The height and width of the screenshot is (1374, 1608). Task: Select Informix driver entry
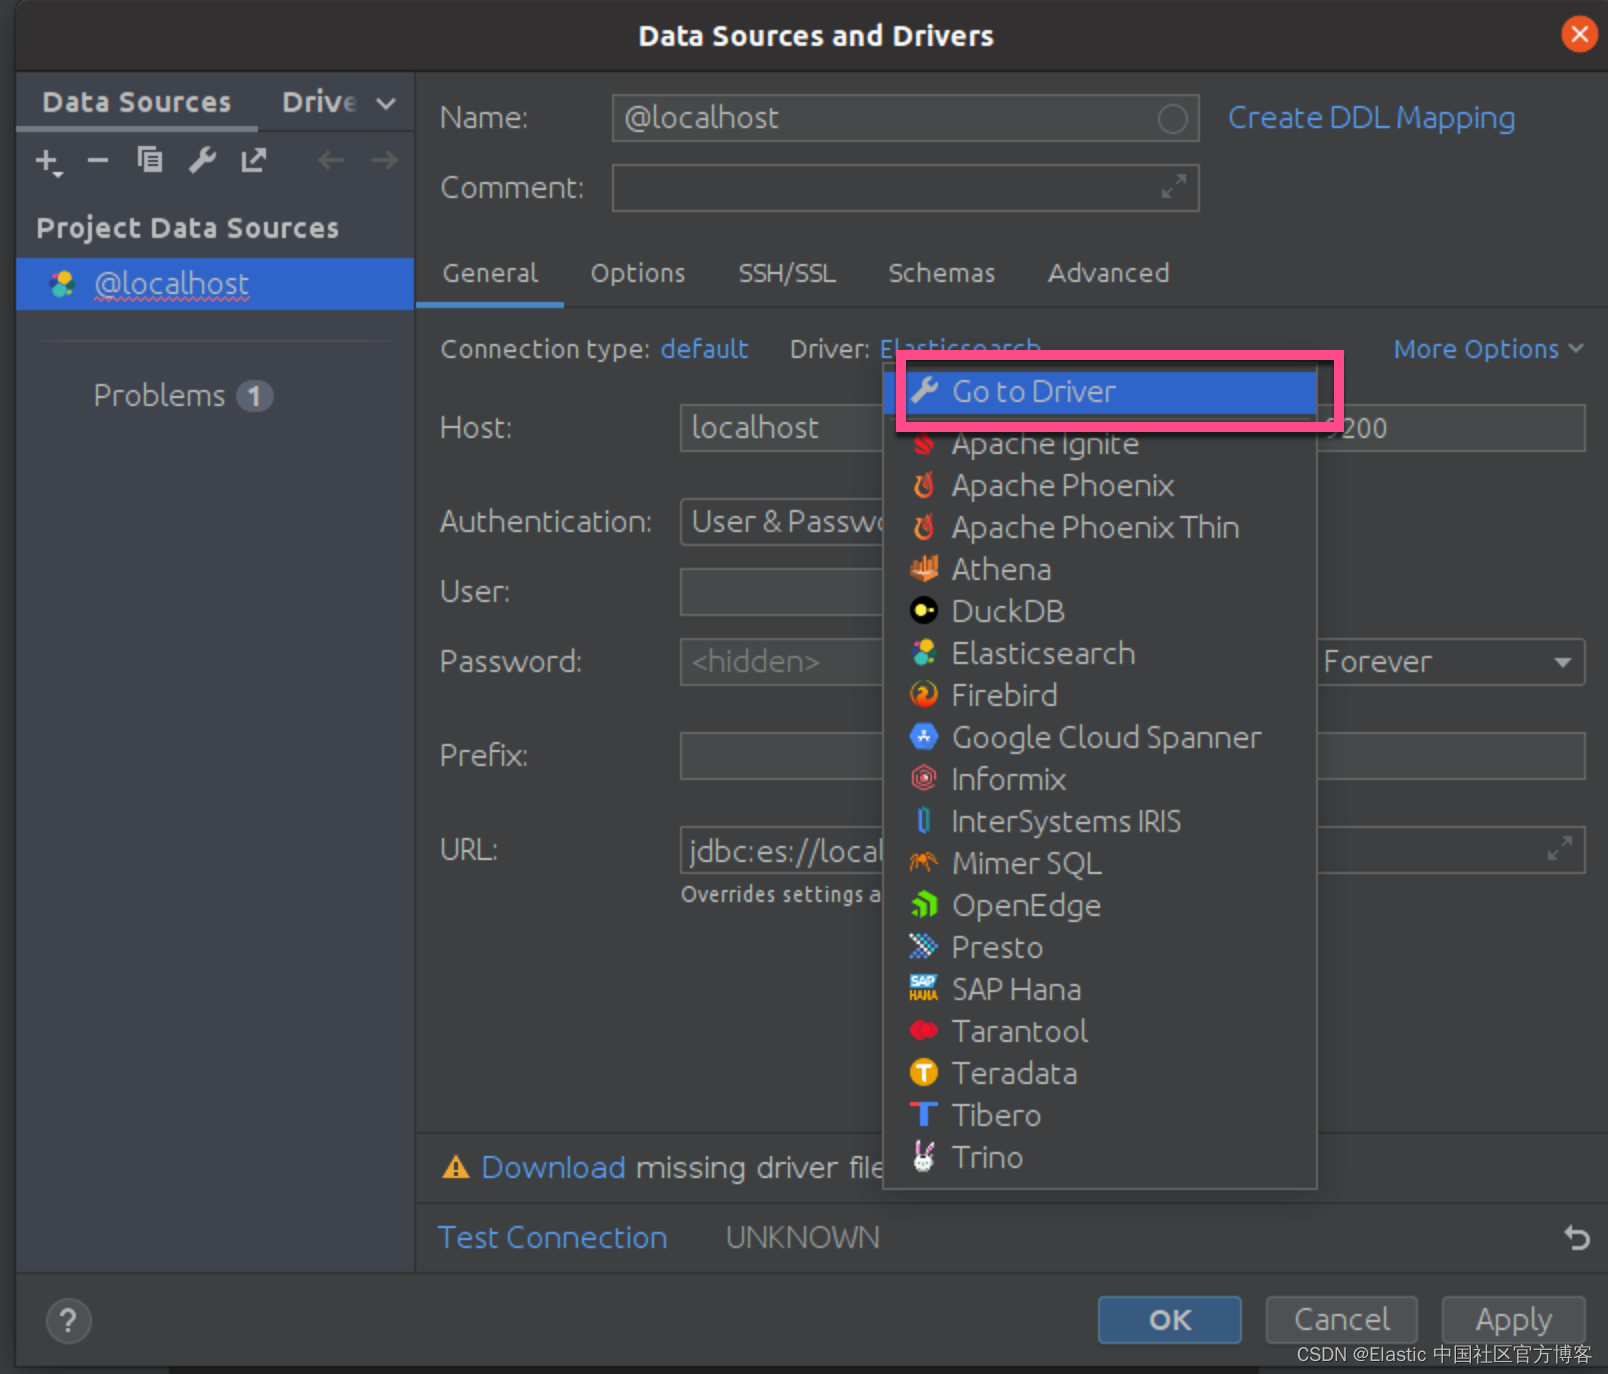click(x=1100, y=780)
